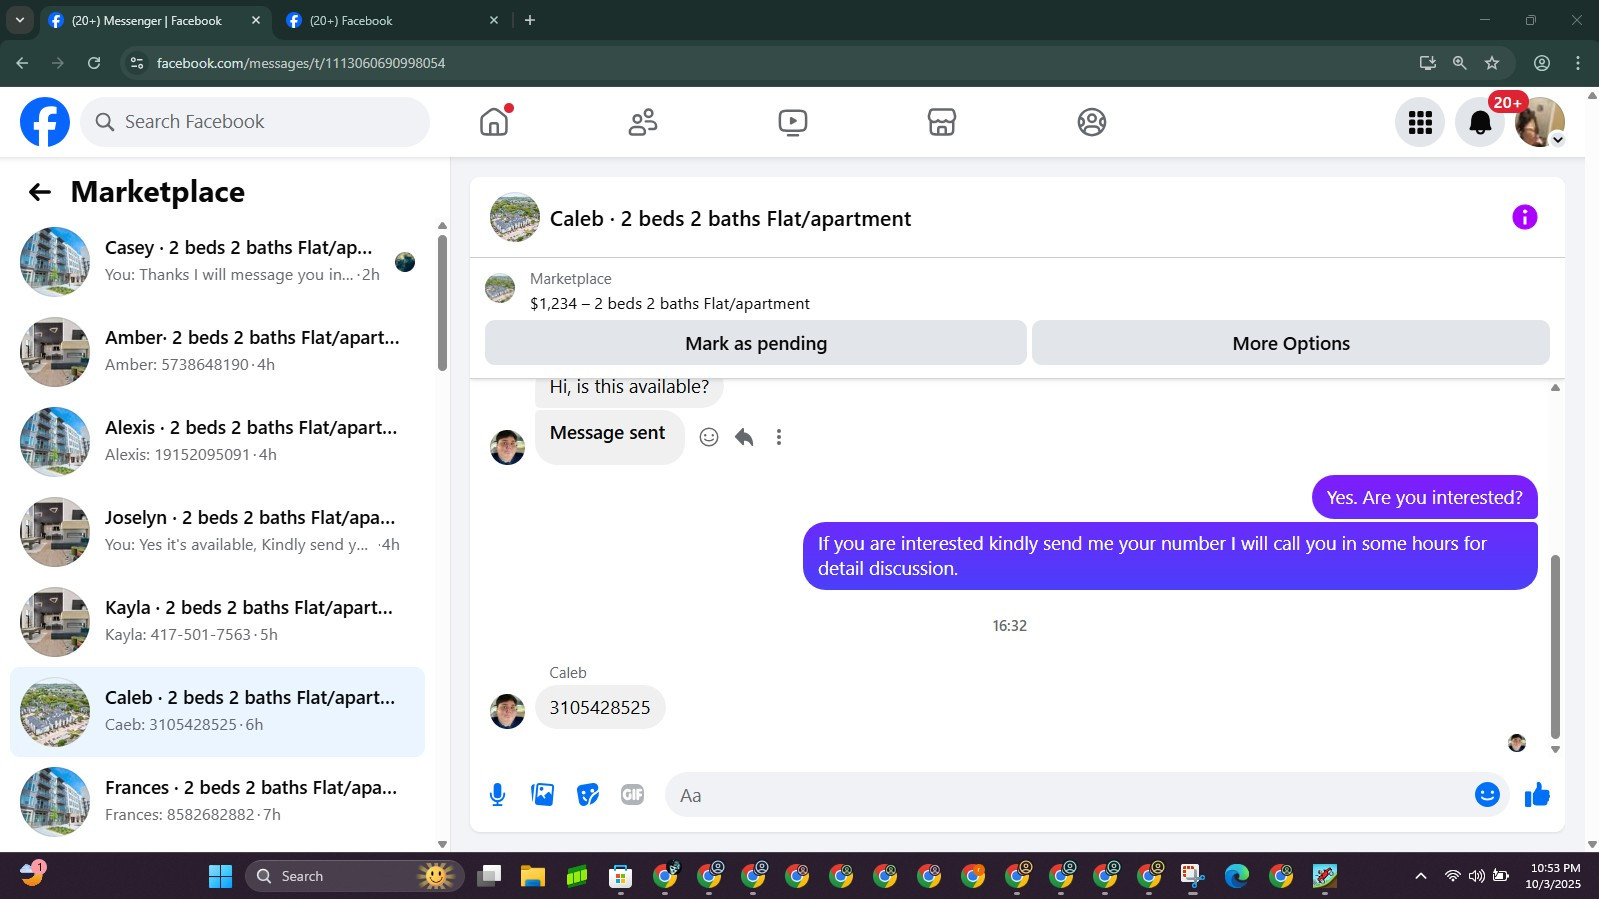Open the notifications bell icon

tap(1480, 122)
